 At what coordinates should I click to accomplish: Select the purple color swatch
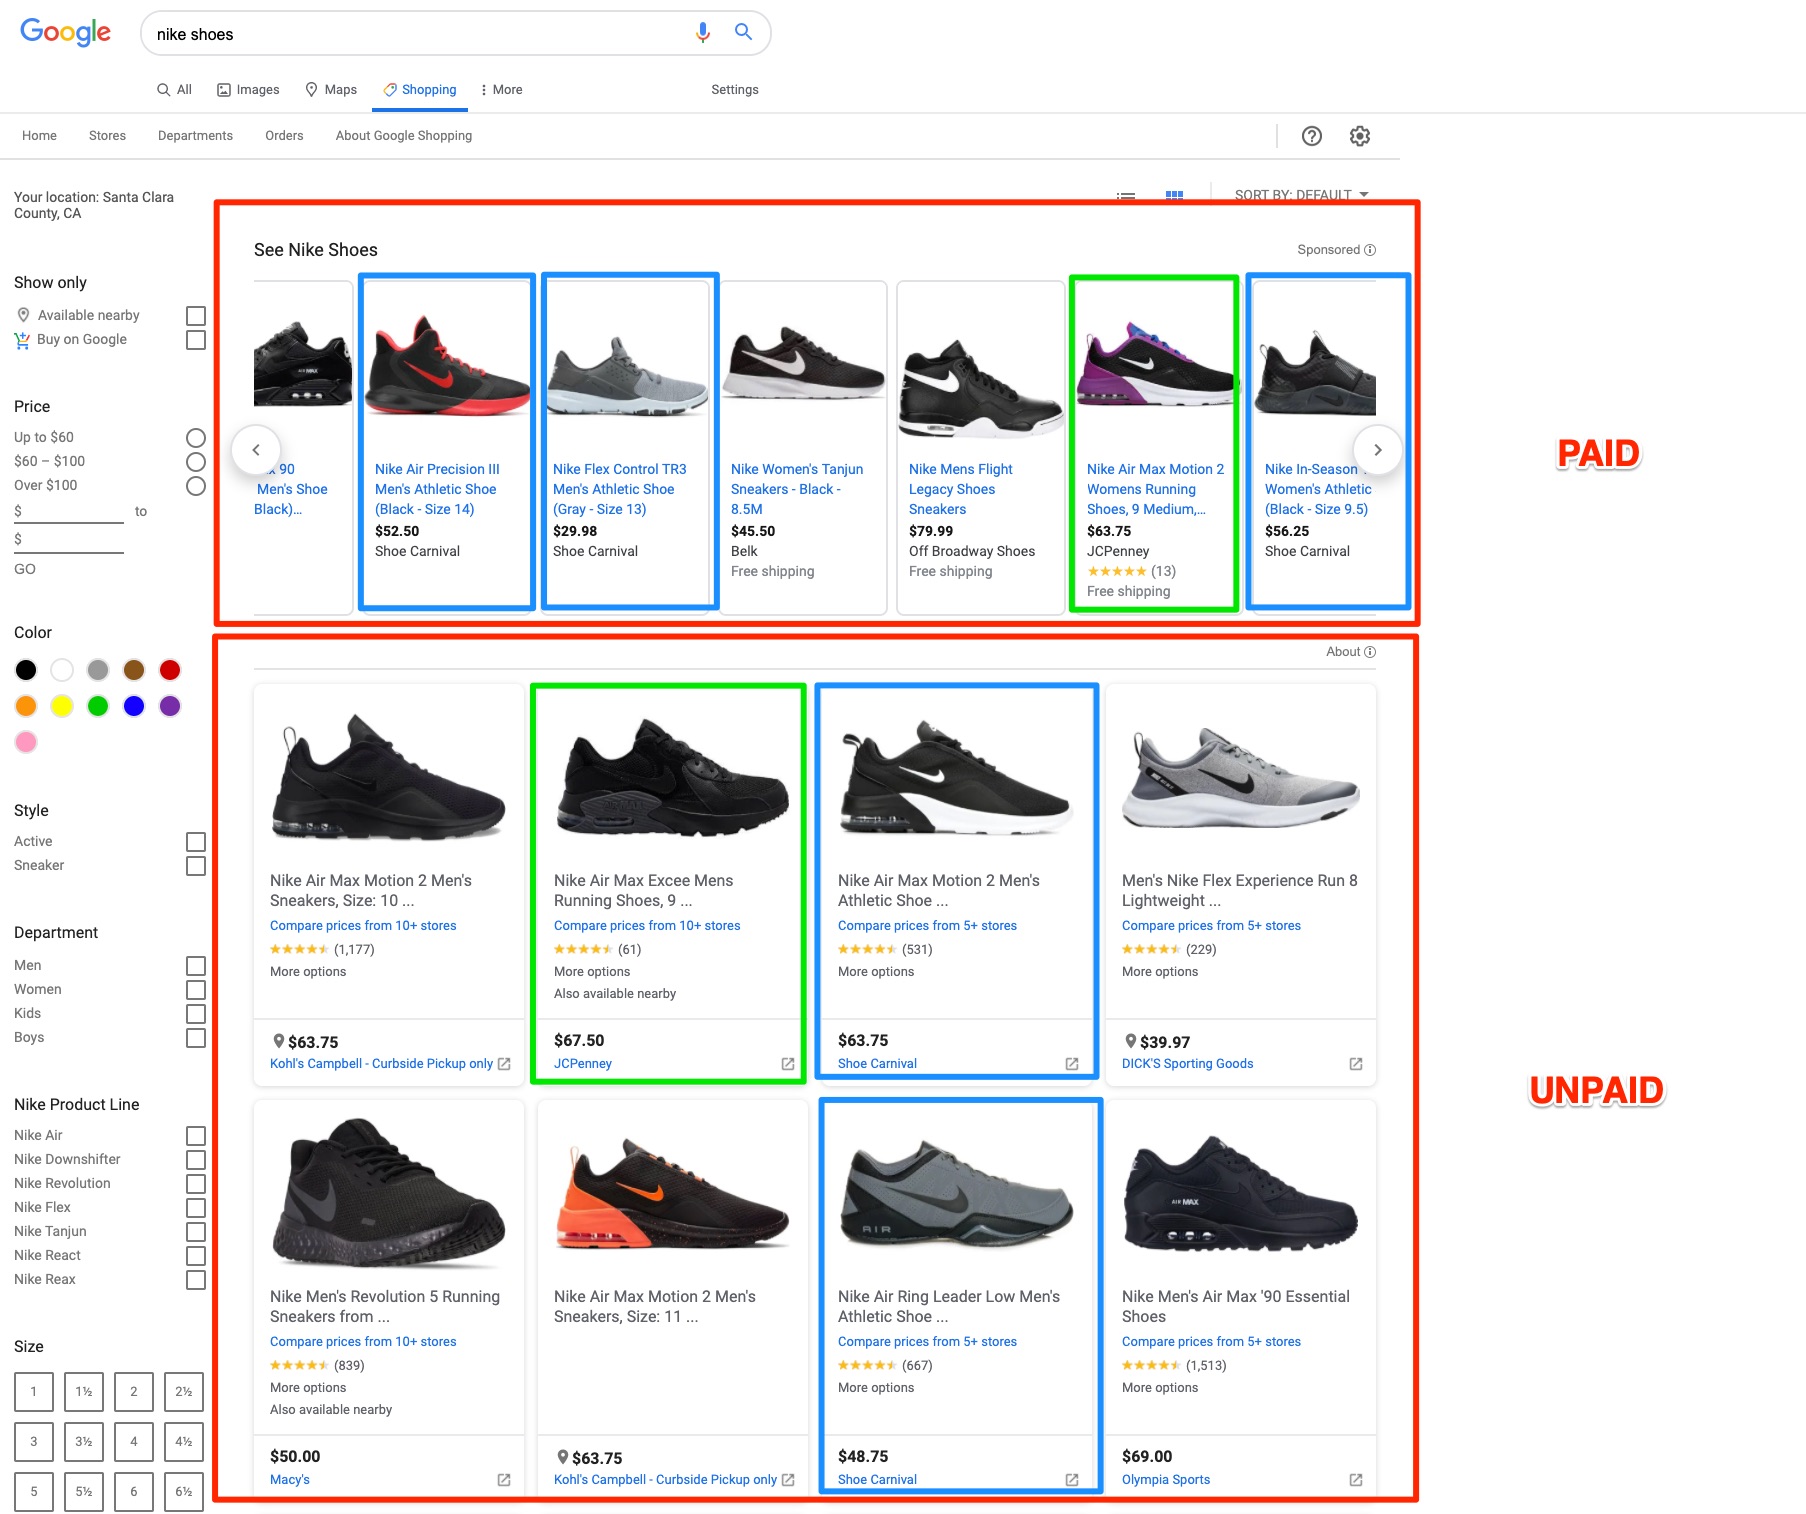[170, 706]
